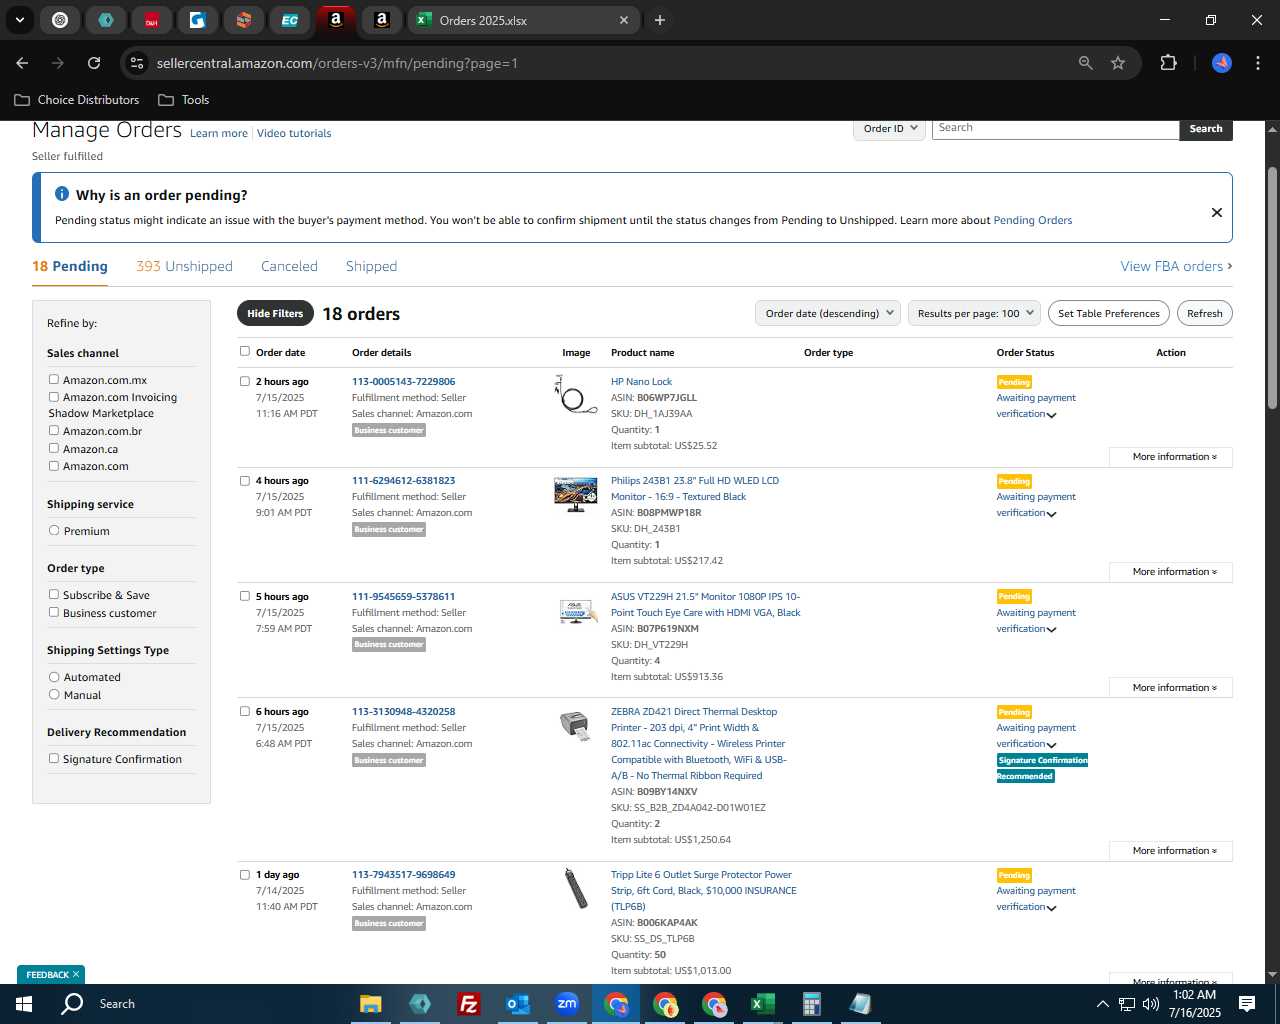
Task: Open the Choice Distributors bookmark folder
Action: [77, 100]
